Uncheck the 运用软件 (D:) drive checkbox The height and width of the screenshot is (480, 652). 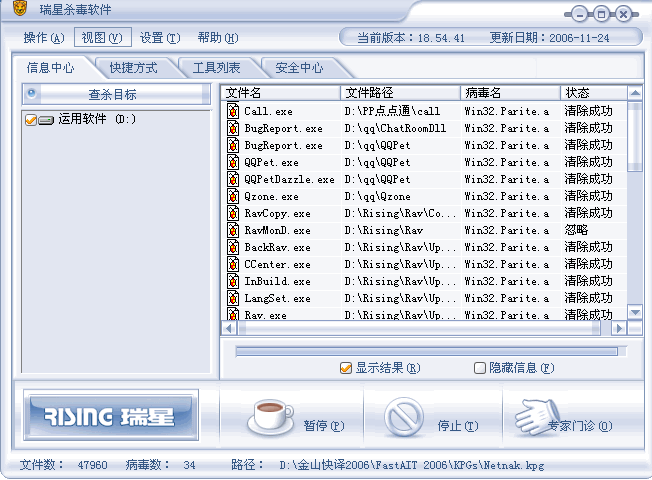tap(31, 120)
